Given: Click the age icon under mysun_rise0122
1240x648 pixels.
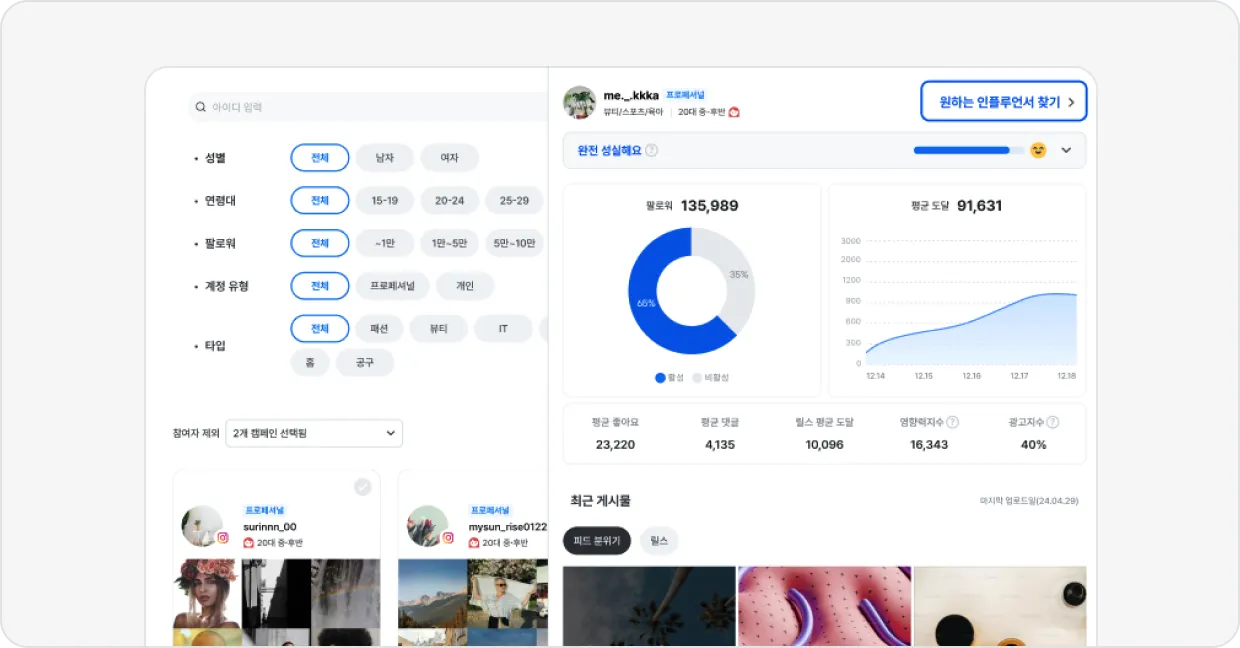Looking at the screenshot, I should click(474, 542).
